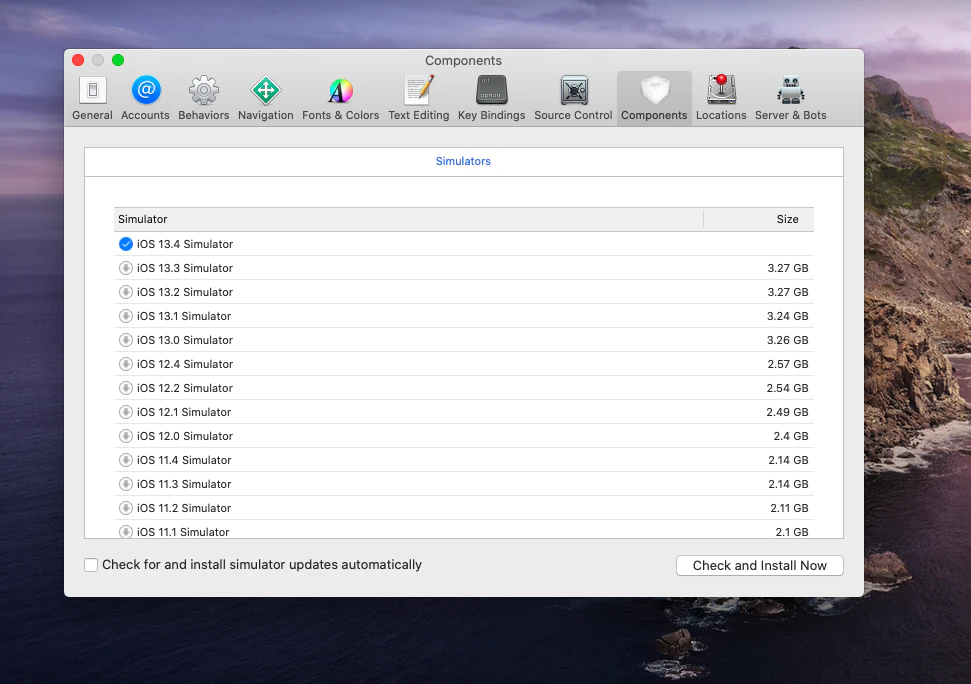The width and height of the screenshot is (971, 684).
Task: Open the Accounts preferences pane
Action: click(x=145, y=98)
